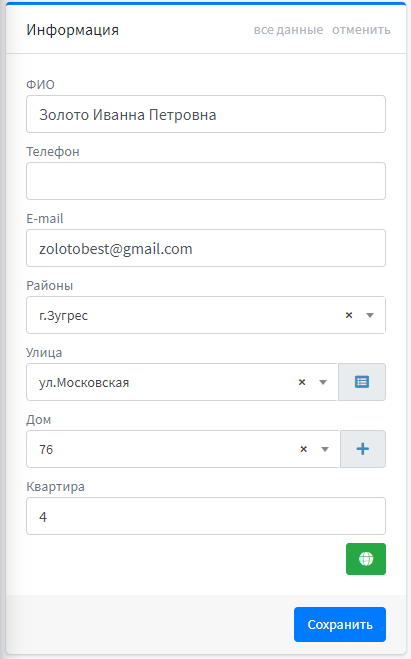Image resolution: width=411 pixels, height=659 pixels.
Task: Click the selected house number 76
Action: pyautogui.click(x=46, y=449)
